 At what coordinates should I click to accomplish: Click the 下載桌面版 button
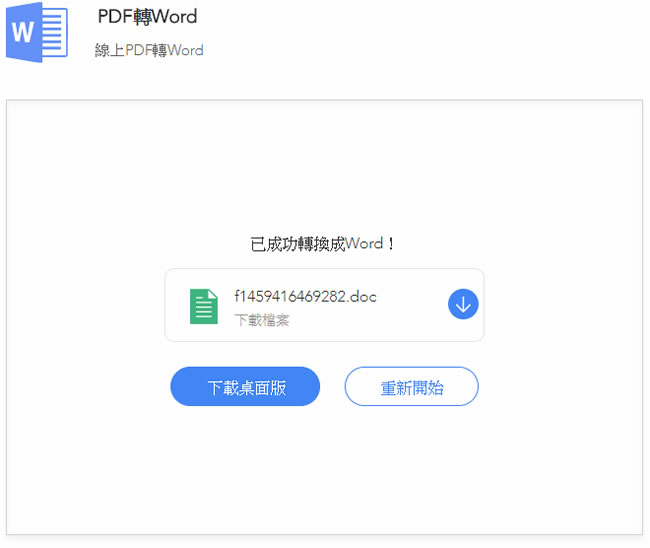[x=245, y=386]
